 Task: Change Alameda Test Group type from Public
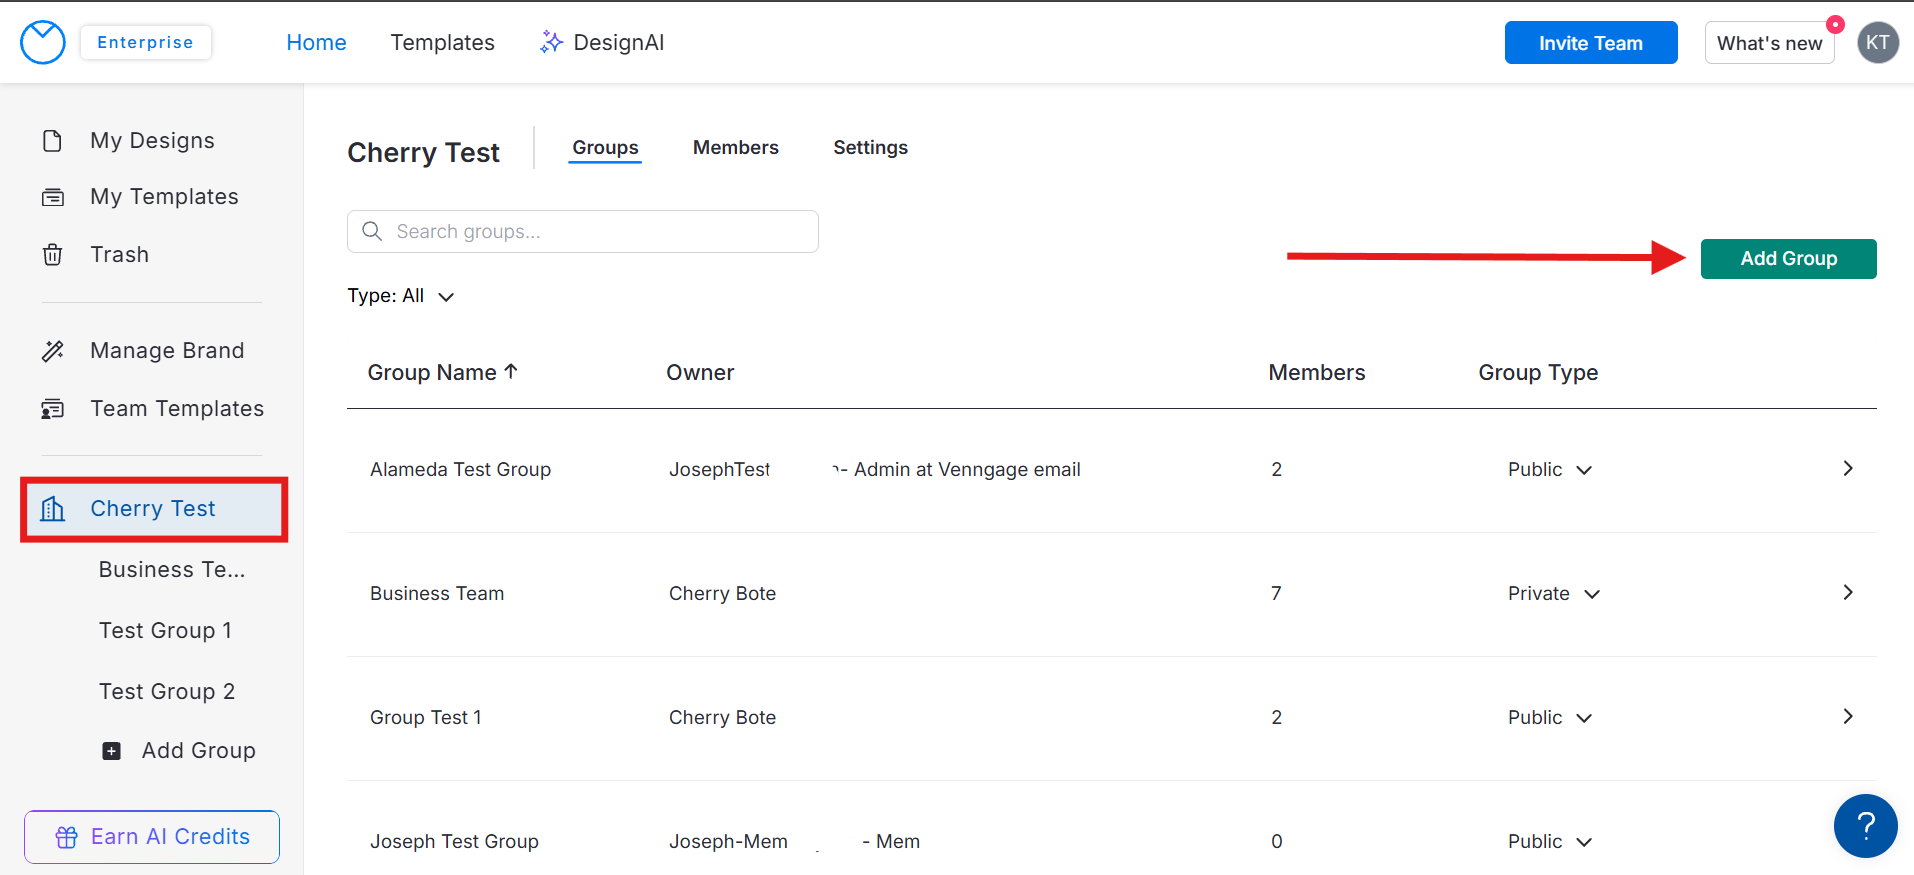coord(1550,470)
